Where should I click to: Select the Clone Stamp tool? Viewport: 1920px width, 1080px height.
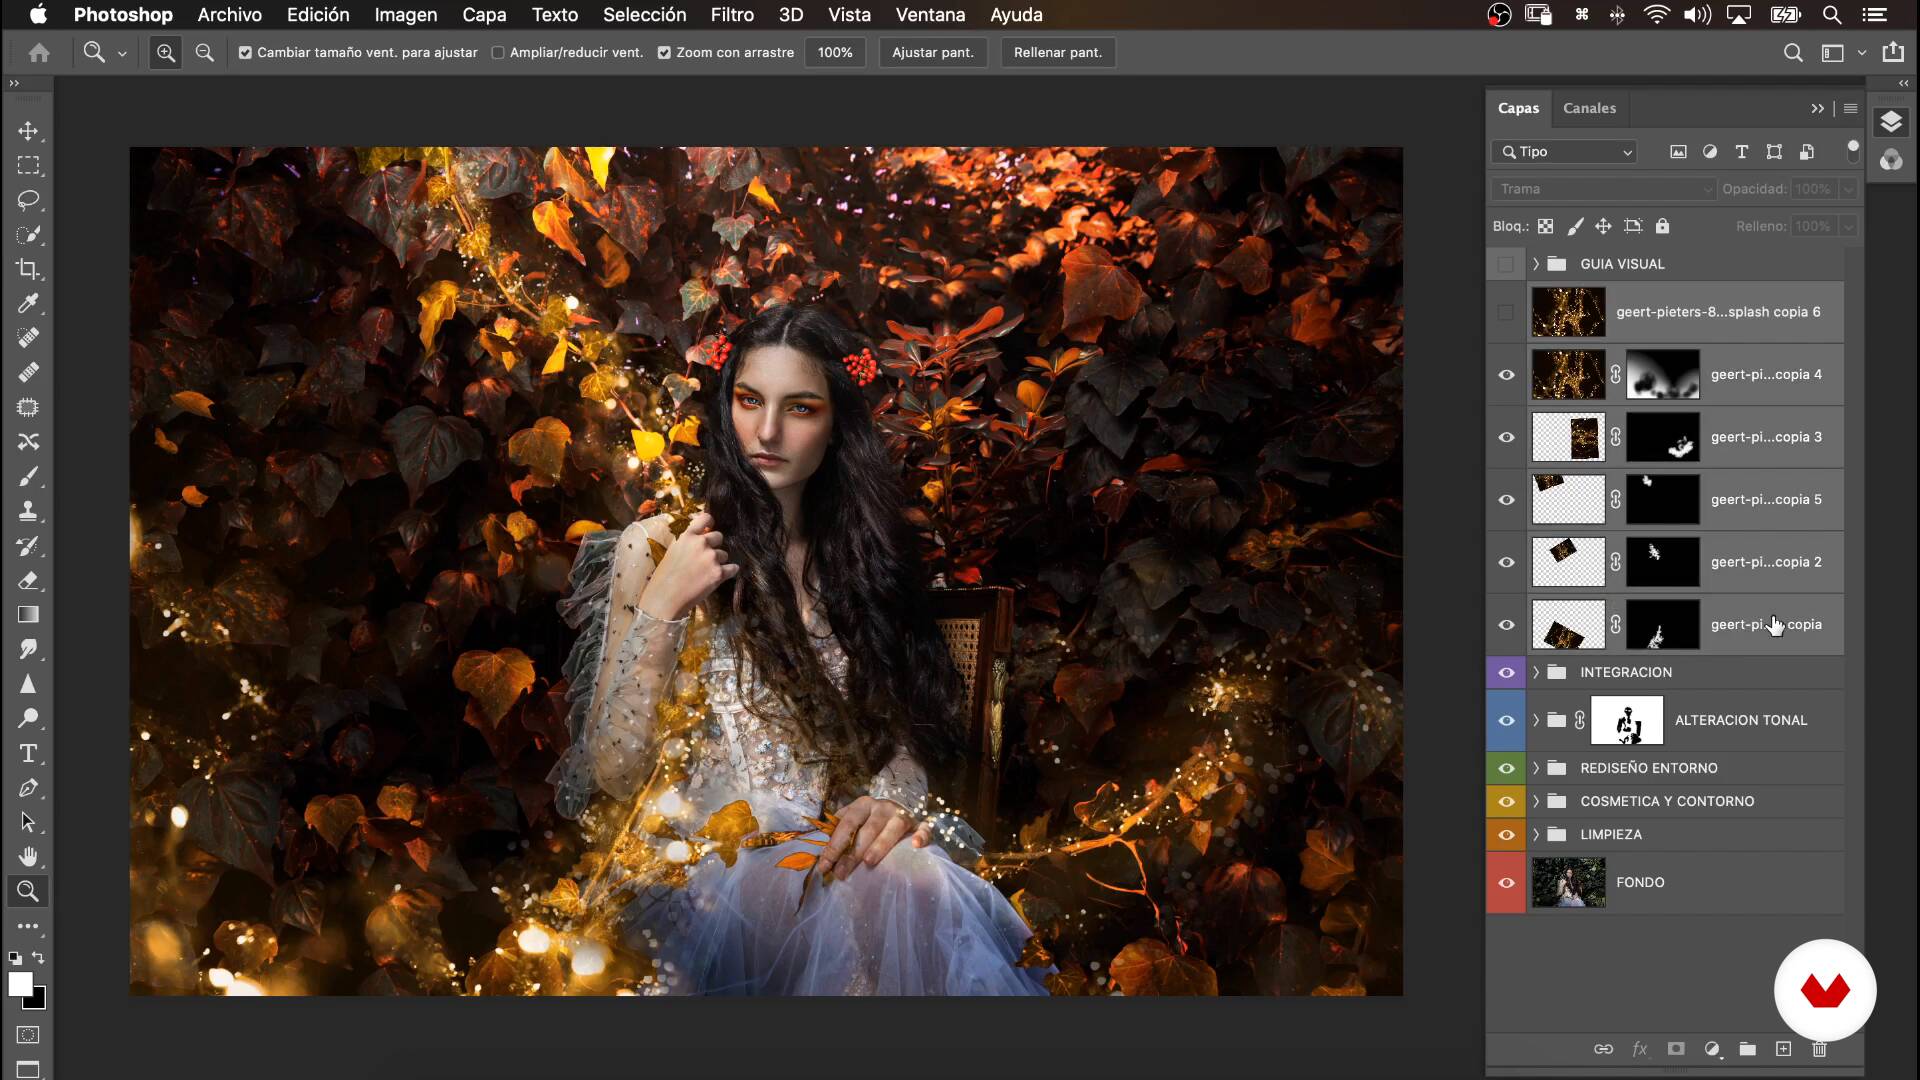[28, 511]
